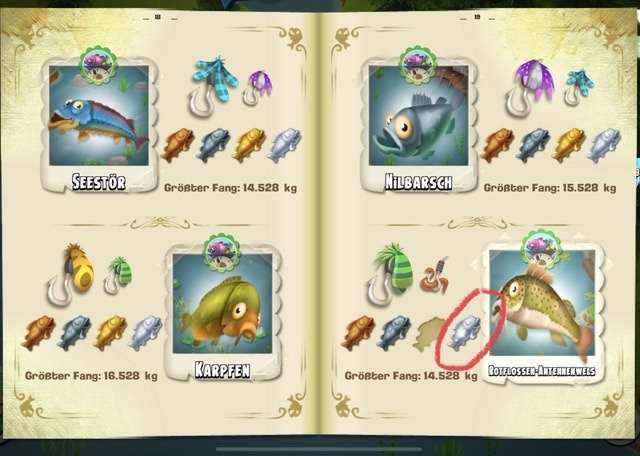Image resolution: width=640 pixels, height=456 pixels.
Task: Open the Seestör fish picture
Action: click(99, 116)
